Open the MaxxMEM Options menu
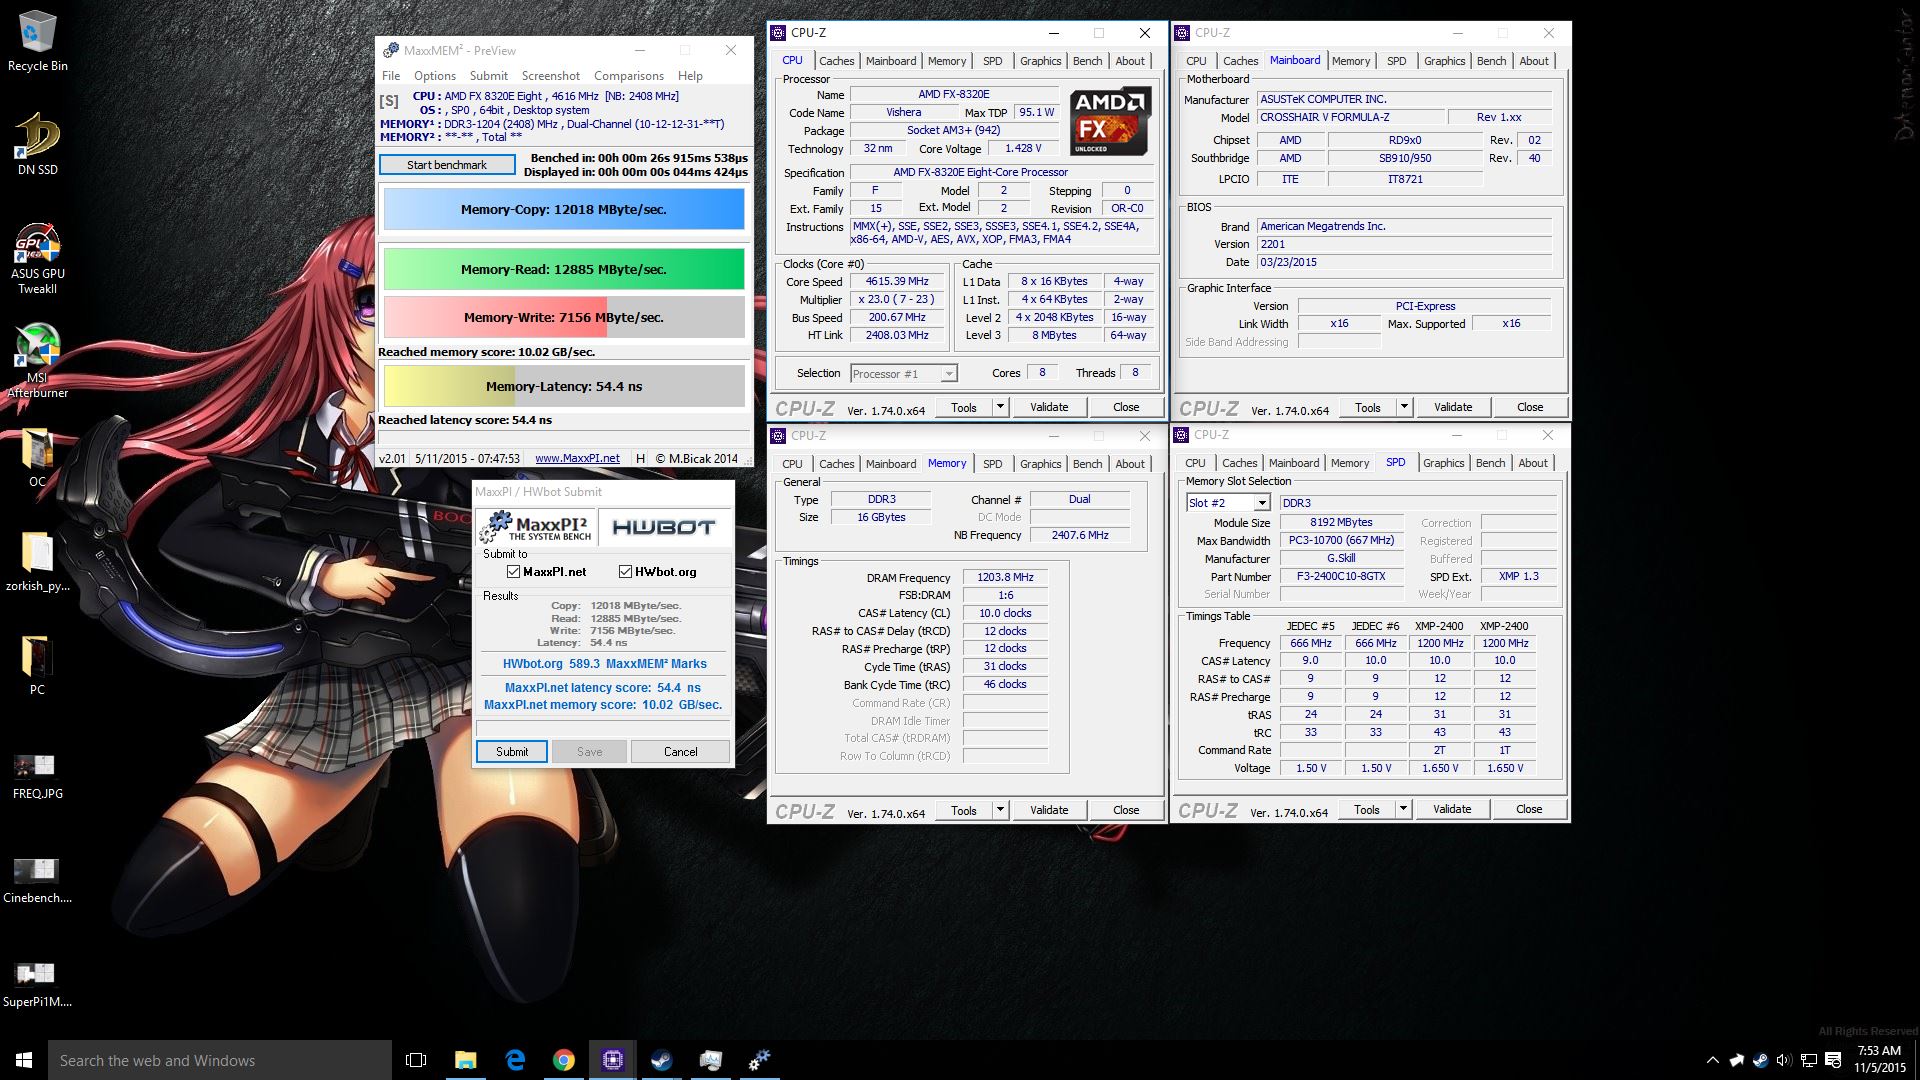 click(435, 76)
